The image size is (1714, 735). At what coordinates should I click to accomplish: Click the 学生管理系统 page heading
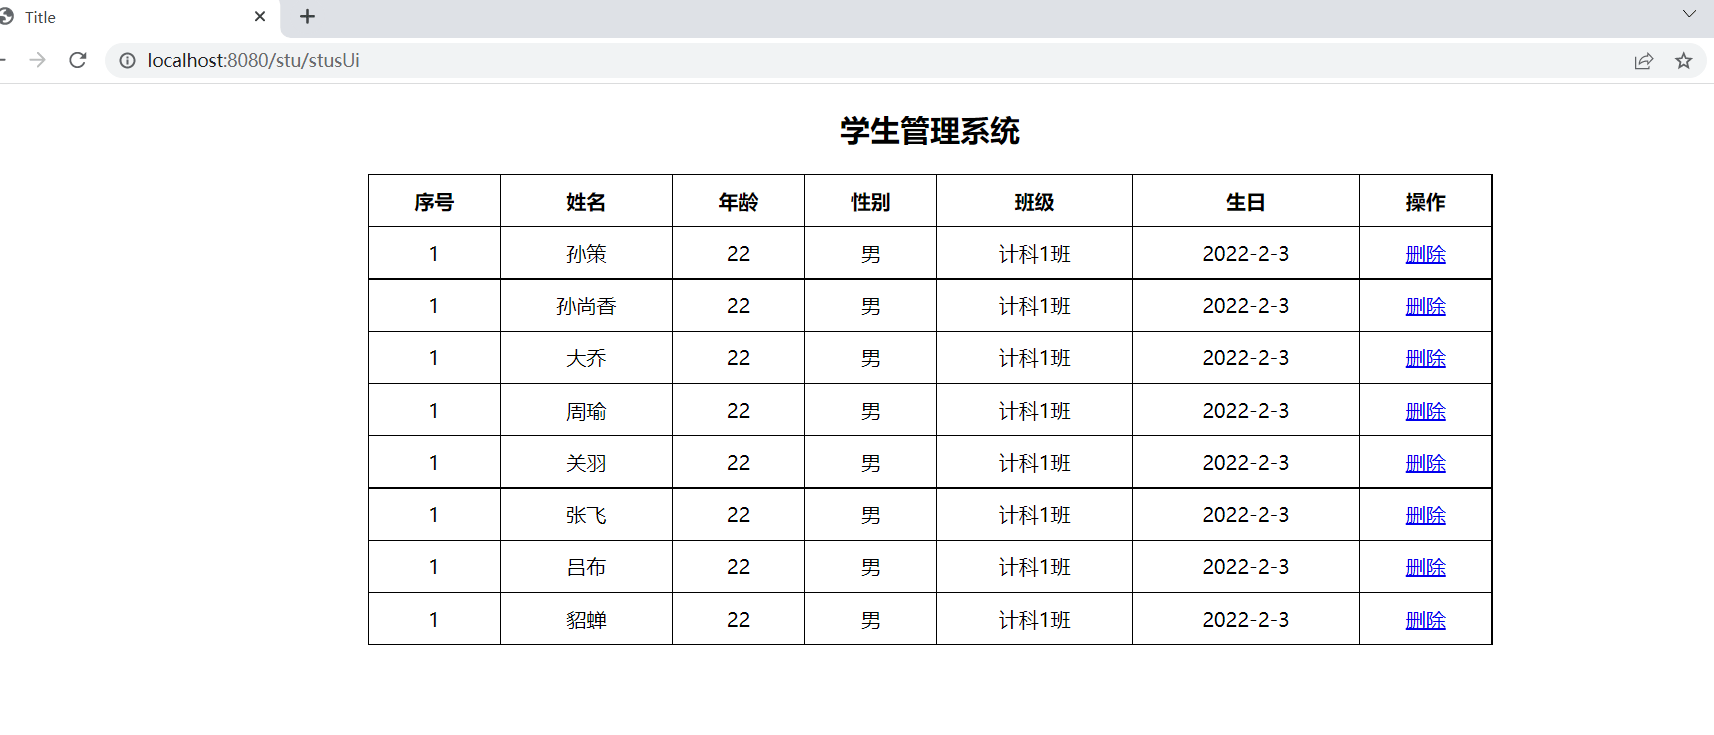click(930, 131)
